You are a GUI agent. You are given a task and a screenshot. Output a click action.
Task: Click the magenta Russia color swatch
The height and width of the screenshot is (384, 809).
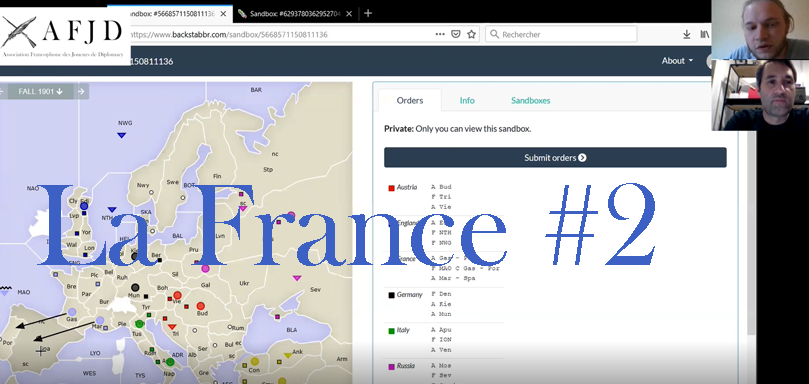391,366
